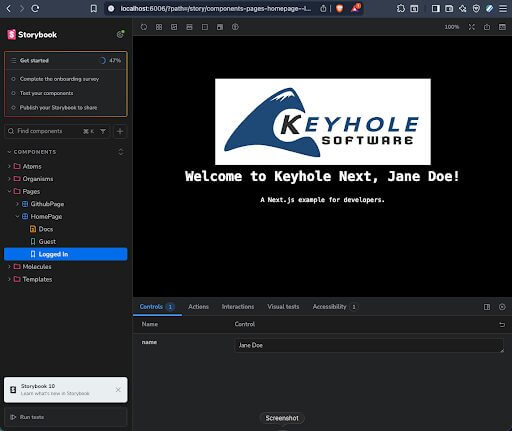Switch to the Interactions tab
512x431 pixels.
point(238,307)
